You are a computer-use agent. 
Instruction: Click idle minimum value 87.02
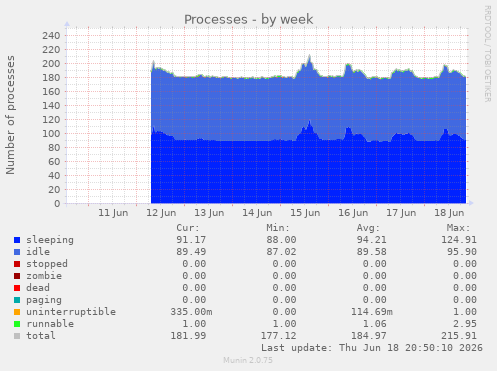point(281,252)
